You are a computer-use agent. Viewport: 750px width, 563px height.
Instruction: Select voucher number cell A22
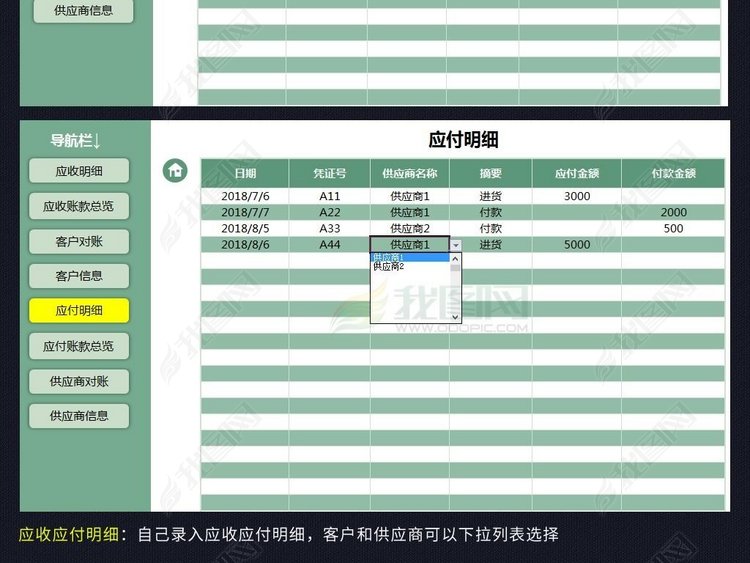tap(329, 212)
